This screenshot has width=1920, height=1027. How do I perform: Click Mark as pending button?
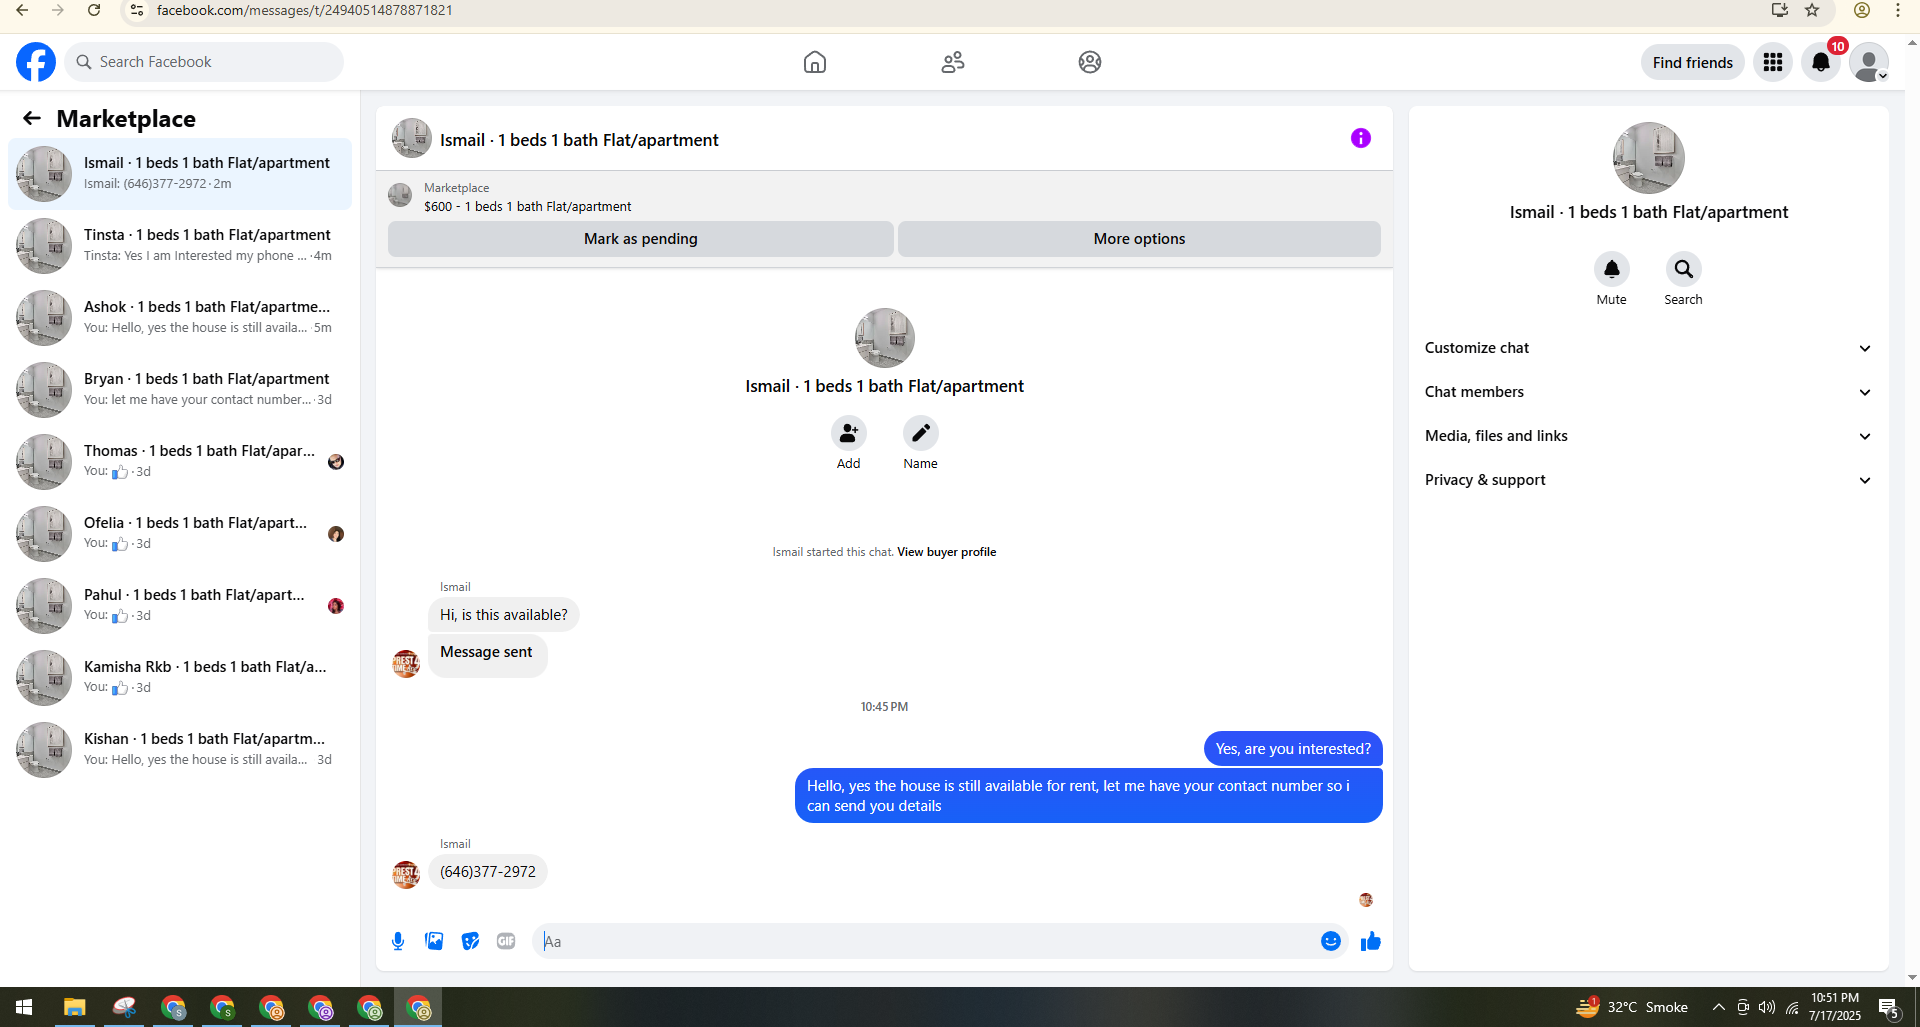click(x=640, y=239)
